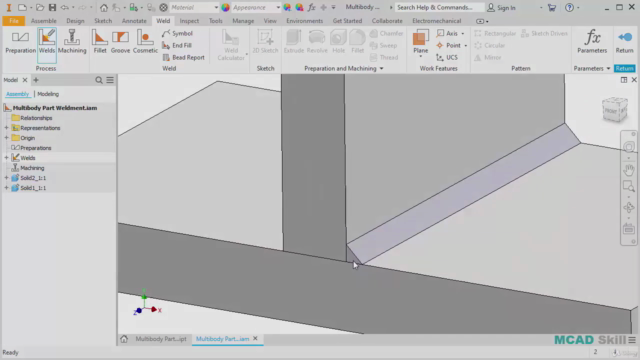Switch to the Assemble ribbon tab
Viewport: 640px width, 360px height.
click(x=44, y=21)
